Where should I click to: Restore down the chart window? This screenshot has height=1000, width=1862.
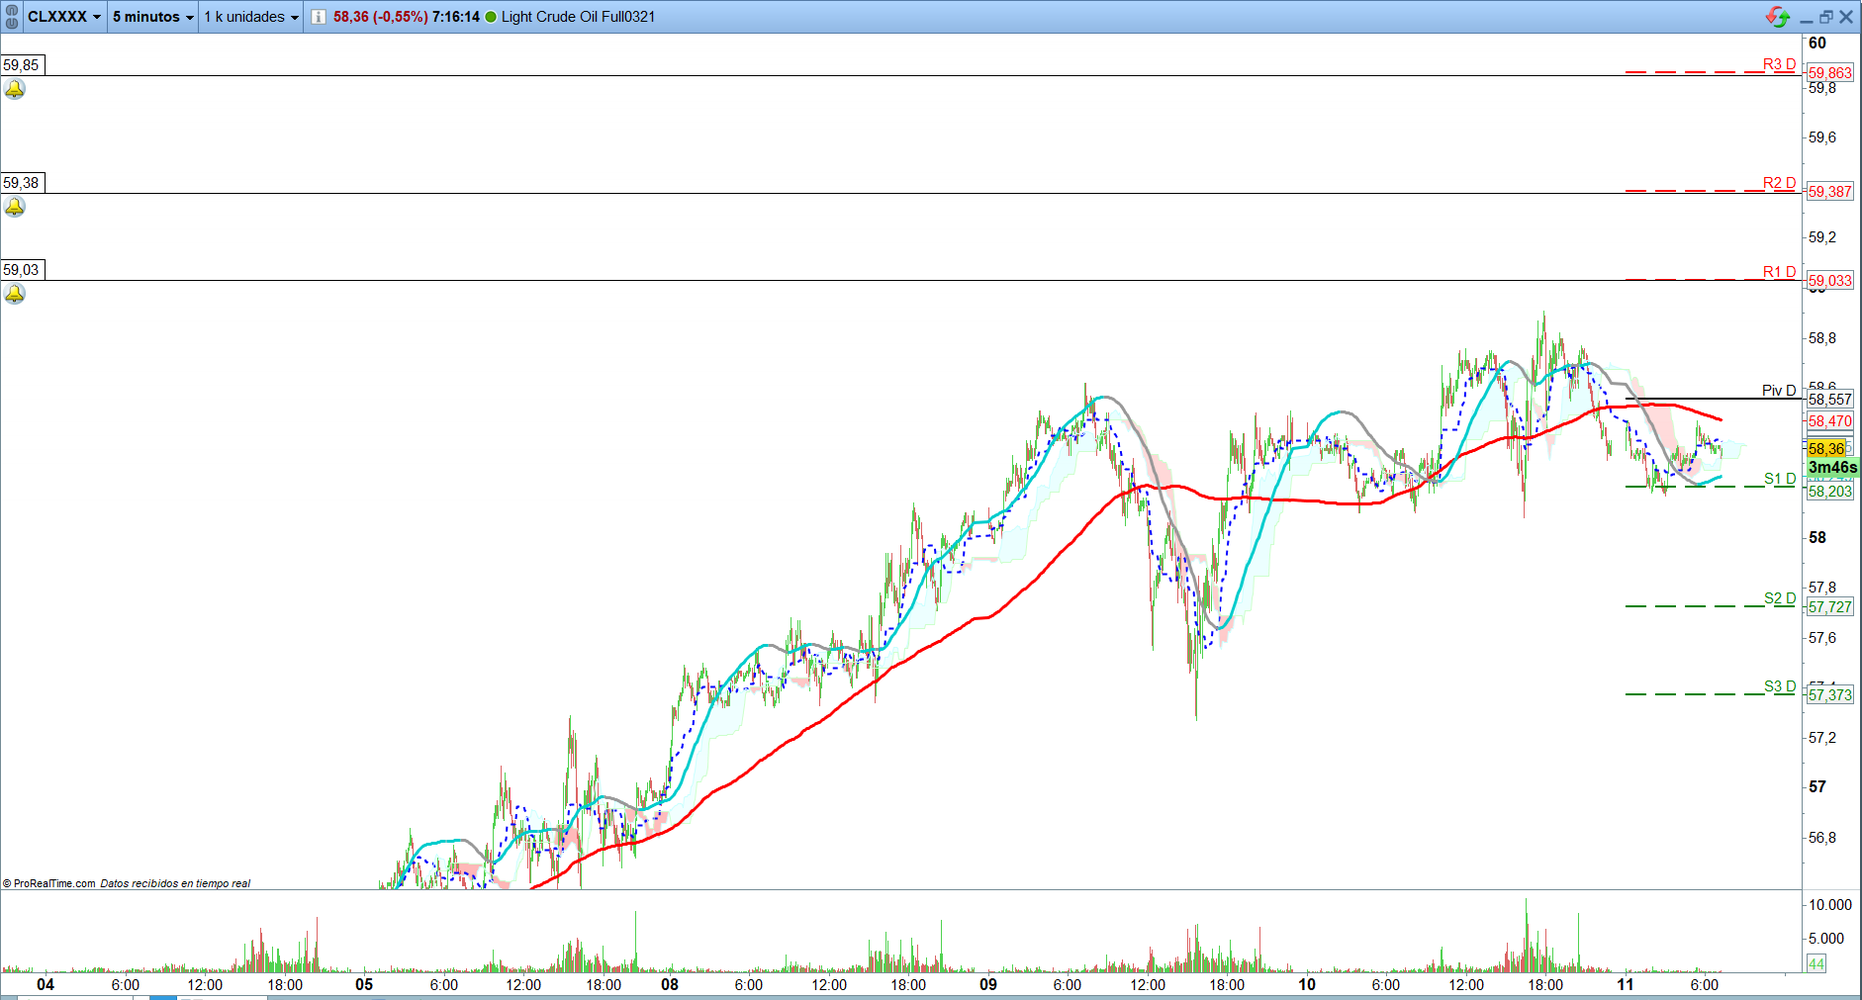click(x=1826, y=17)
